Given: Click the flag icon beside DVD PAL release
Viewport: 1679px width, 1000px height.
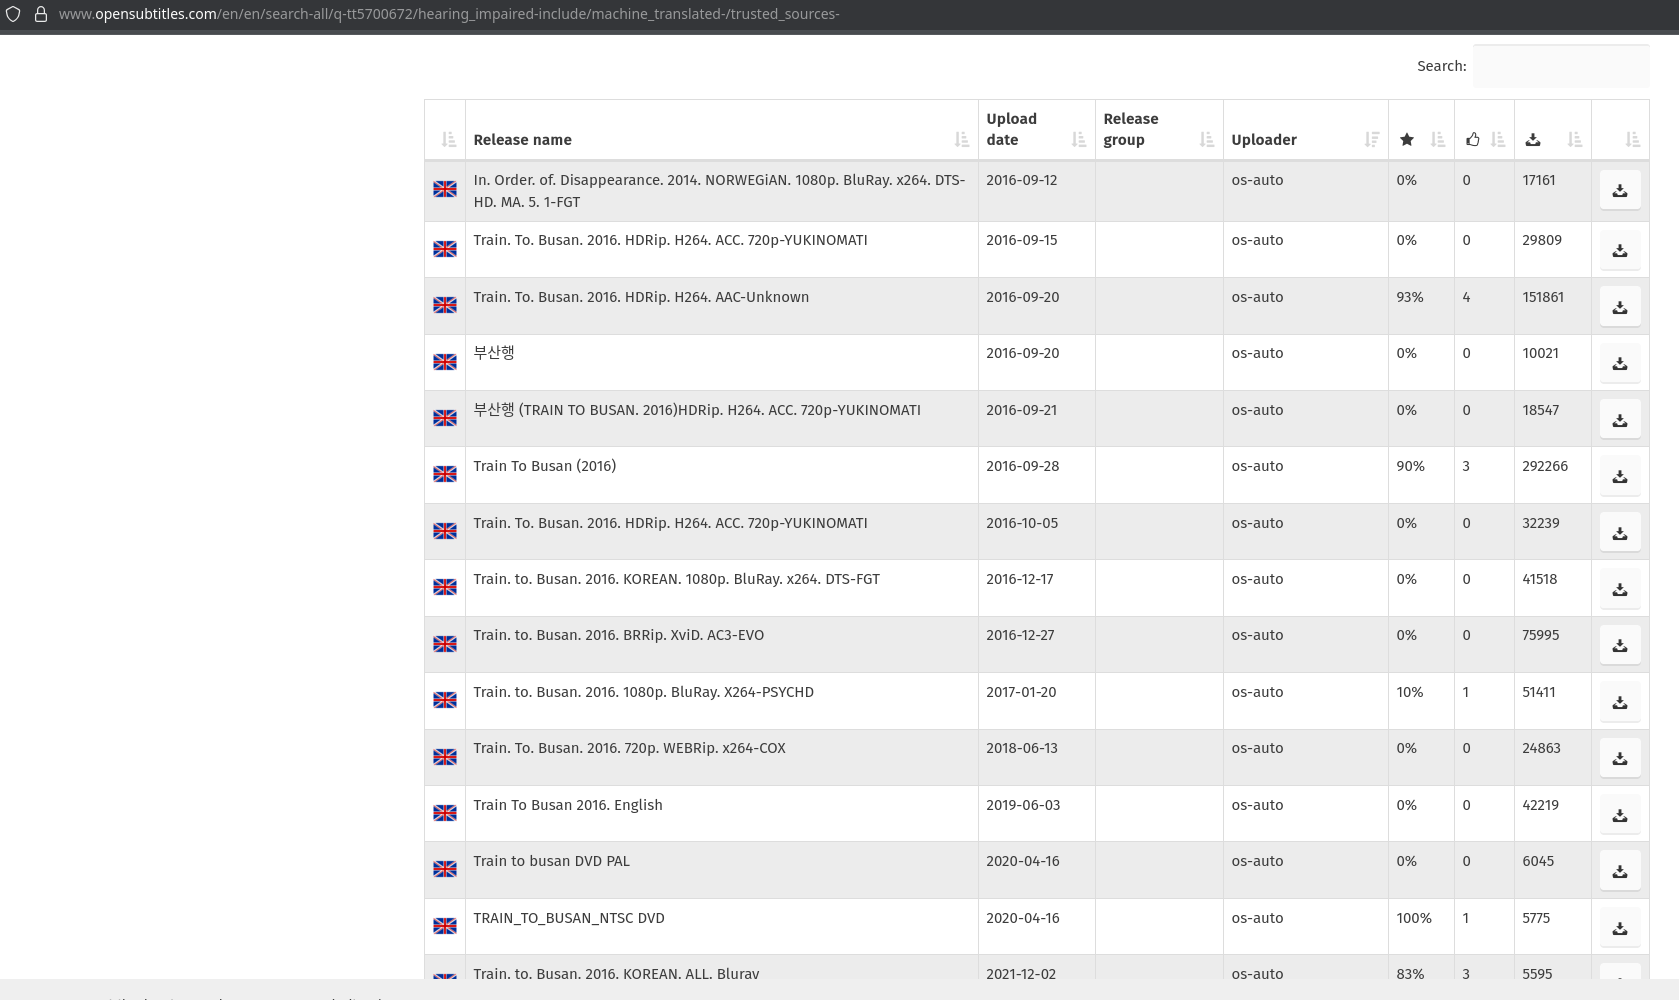Looking at the screenshot, I should tap(445, 869).
